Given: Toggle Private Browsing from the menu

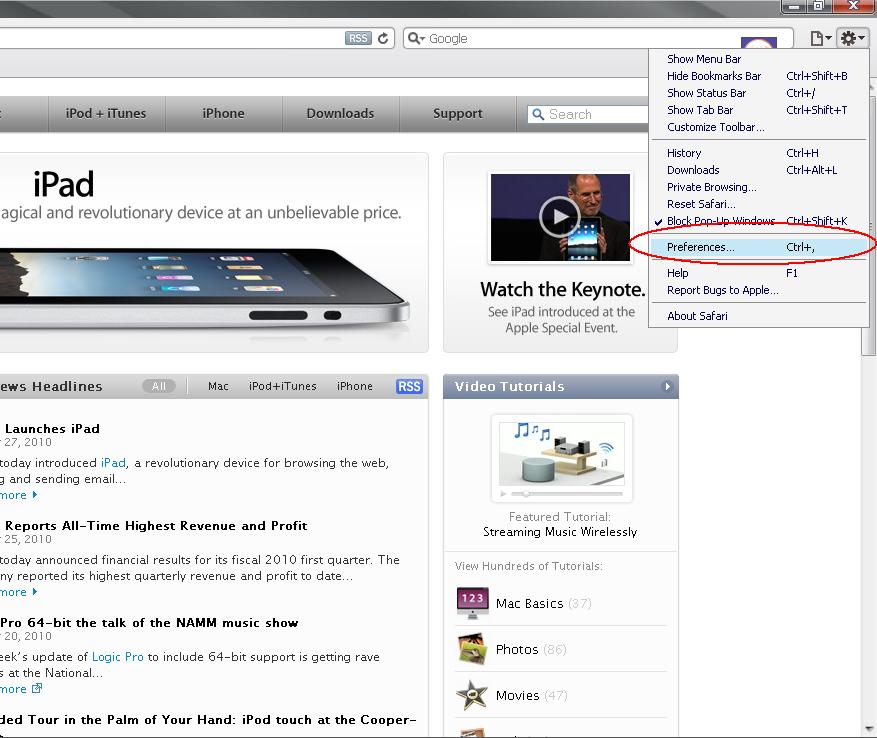Looking at the screenshot, I should coord(711,187).
